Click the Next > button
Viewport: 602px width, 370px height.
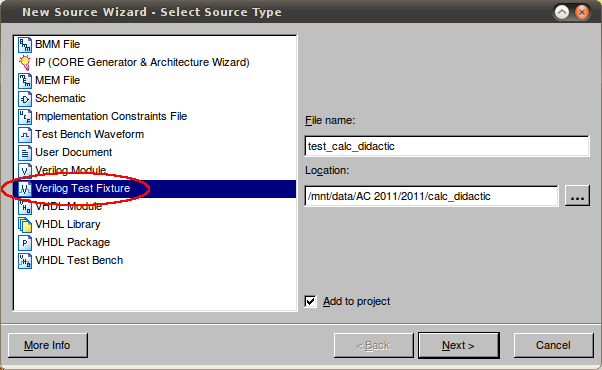[458, 345]
